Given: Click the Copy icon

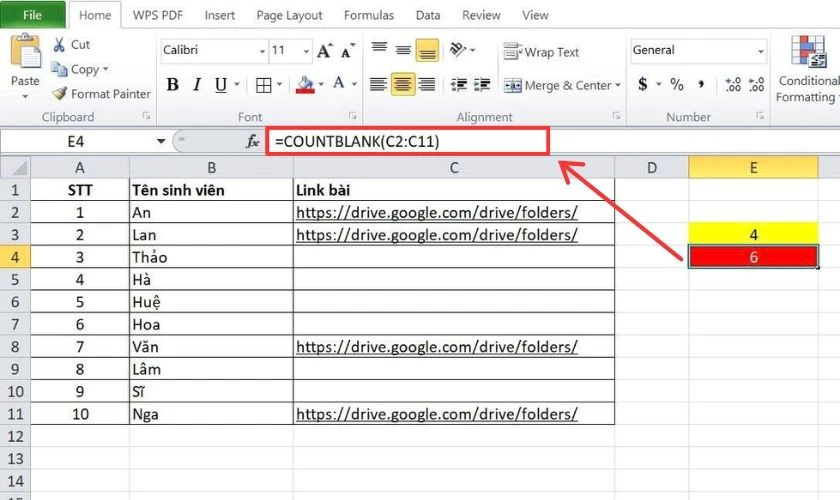Looking at the screenshot, I should click(x=59, y=69).
